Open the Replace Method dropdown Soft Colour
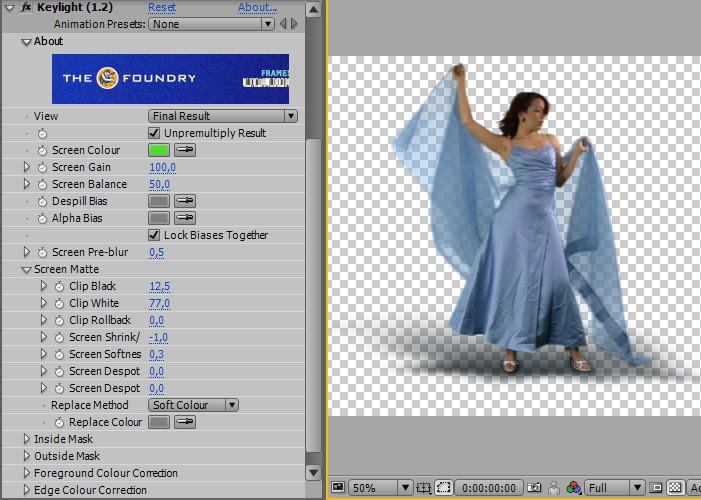 tap(193, 405)
